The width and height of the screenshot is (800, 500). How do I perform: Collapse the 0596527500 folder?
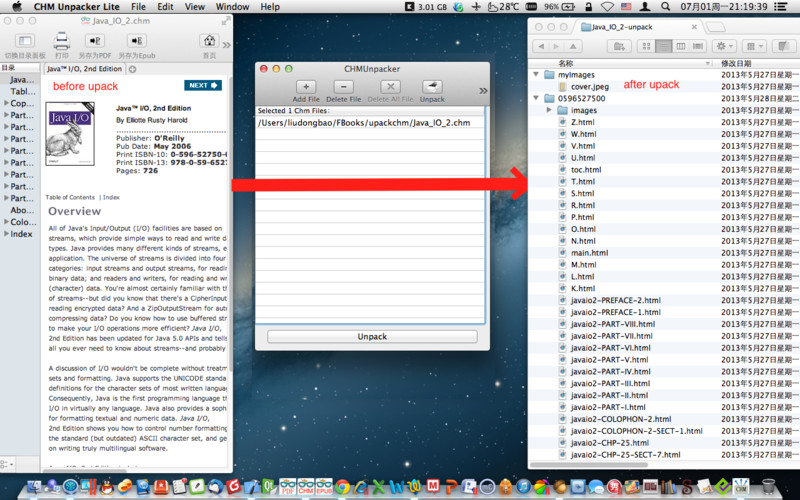pyautogui.click(x=536, y=98)
